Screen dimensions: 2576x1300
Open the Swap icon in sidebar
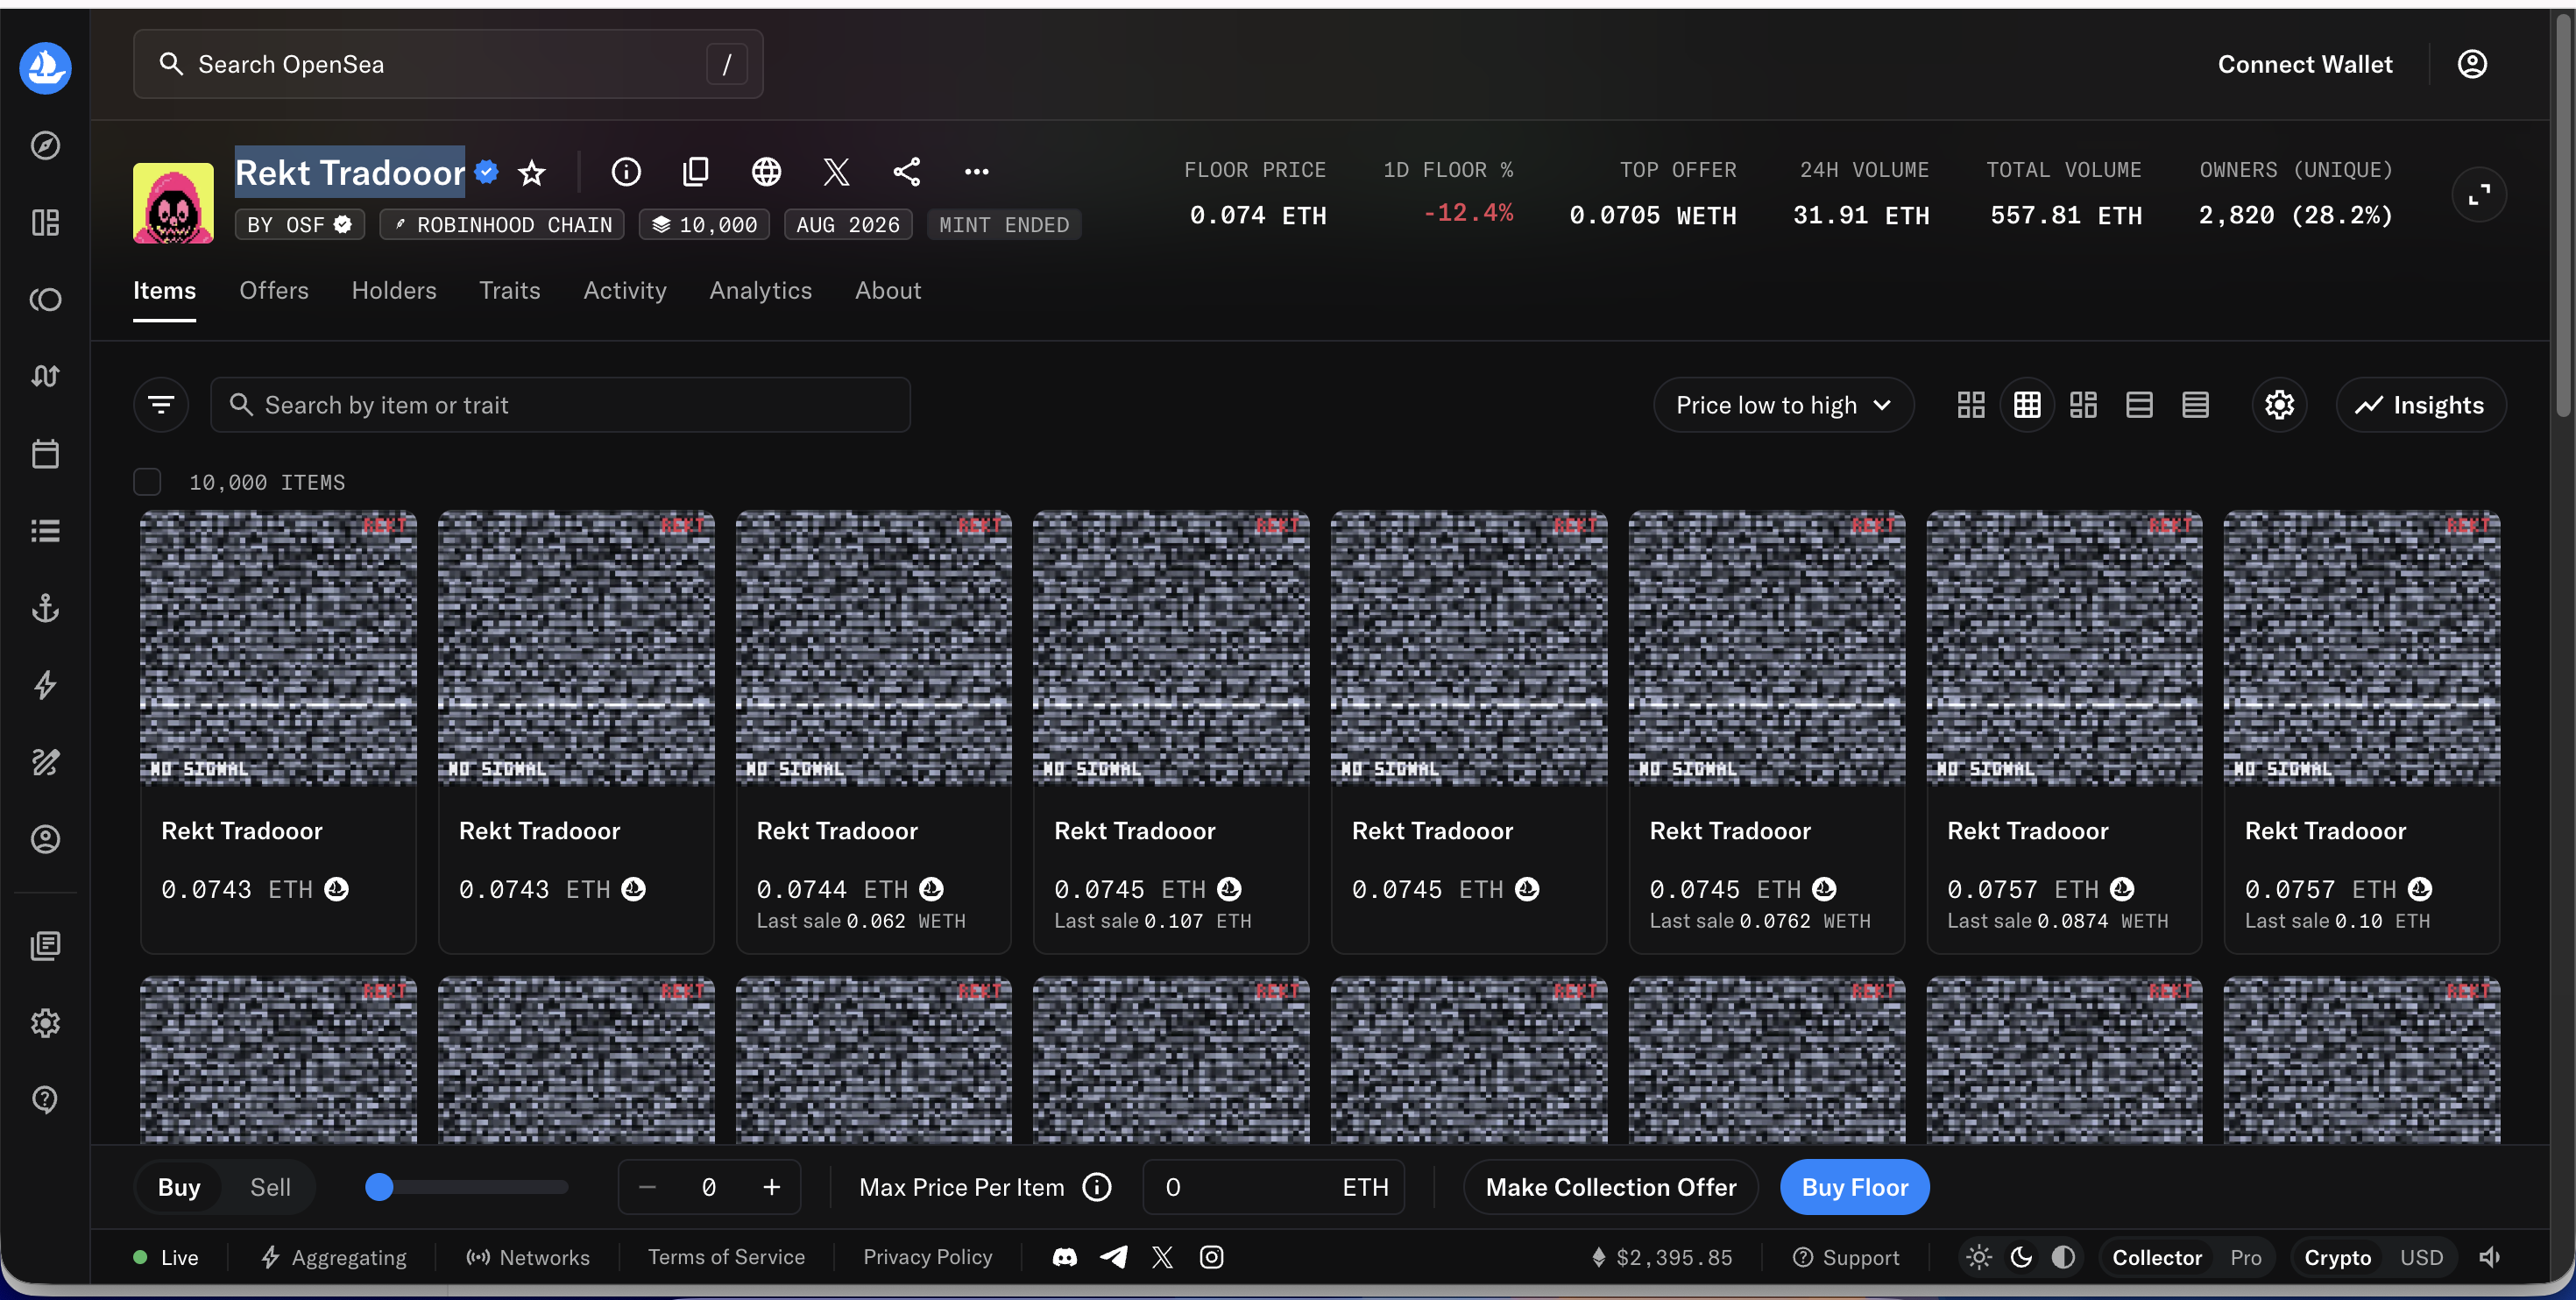(45, 376)
